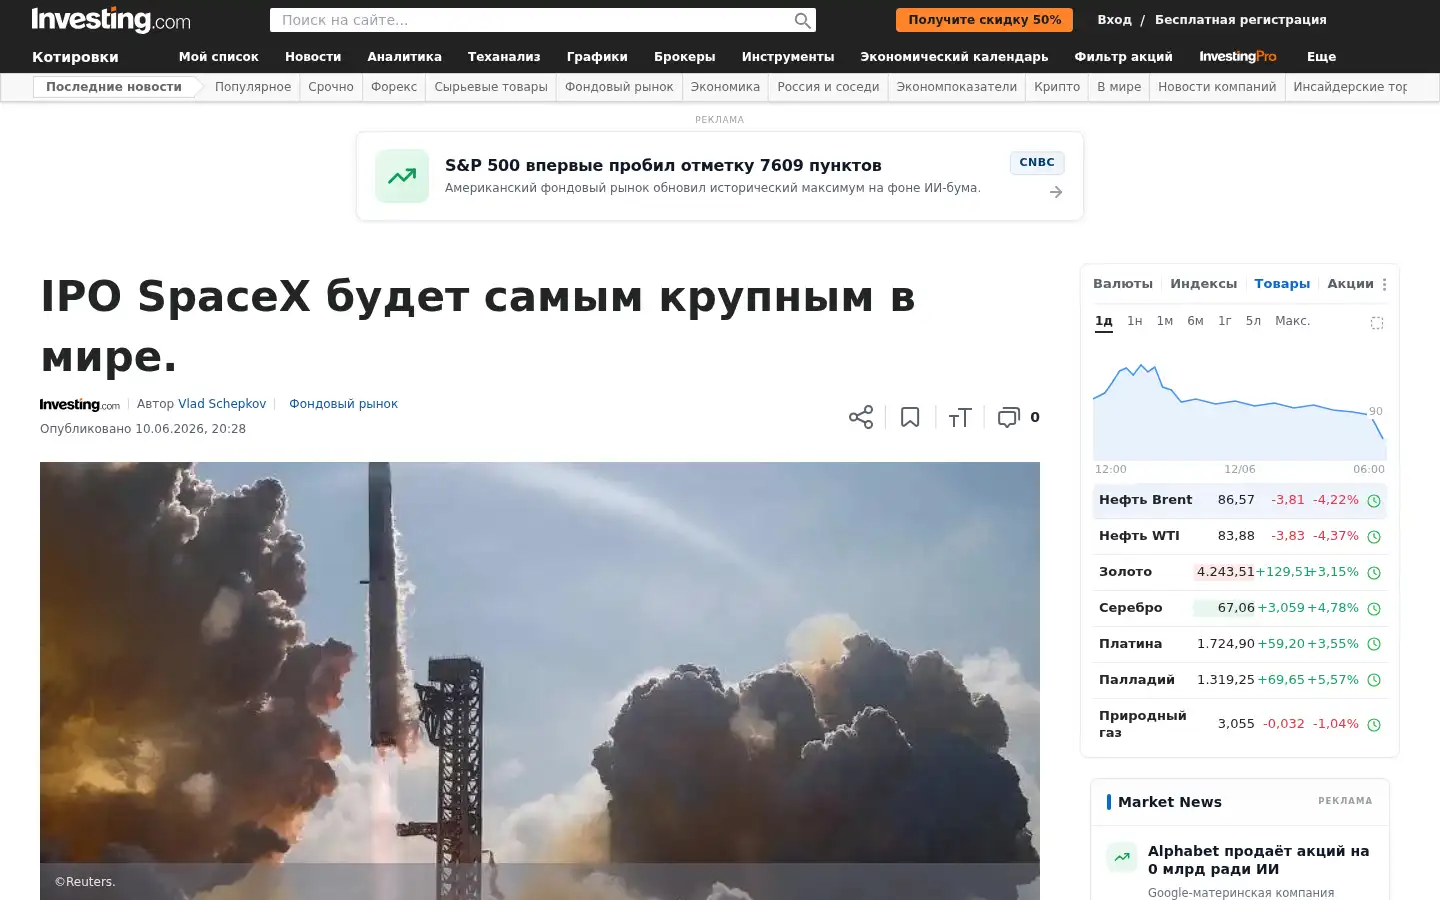This screenshot has width=1440, height=900.
Task: Click the clock icon in Природный газ row
Action: pos(1374,725)
